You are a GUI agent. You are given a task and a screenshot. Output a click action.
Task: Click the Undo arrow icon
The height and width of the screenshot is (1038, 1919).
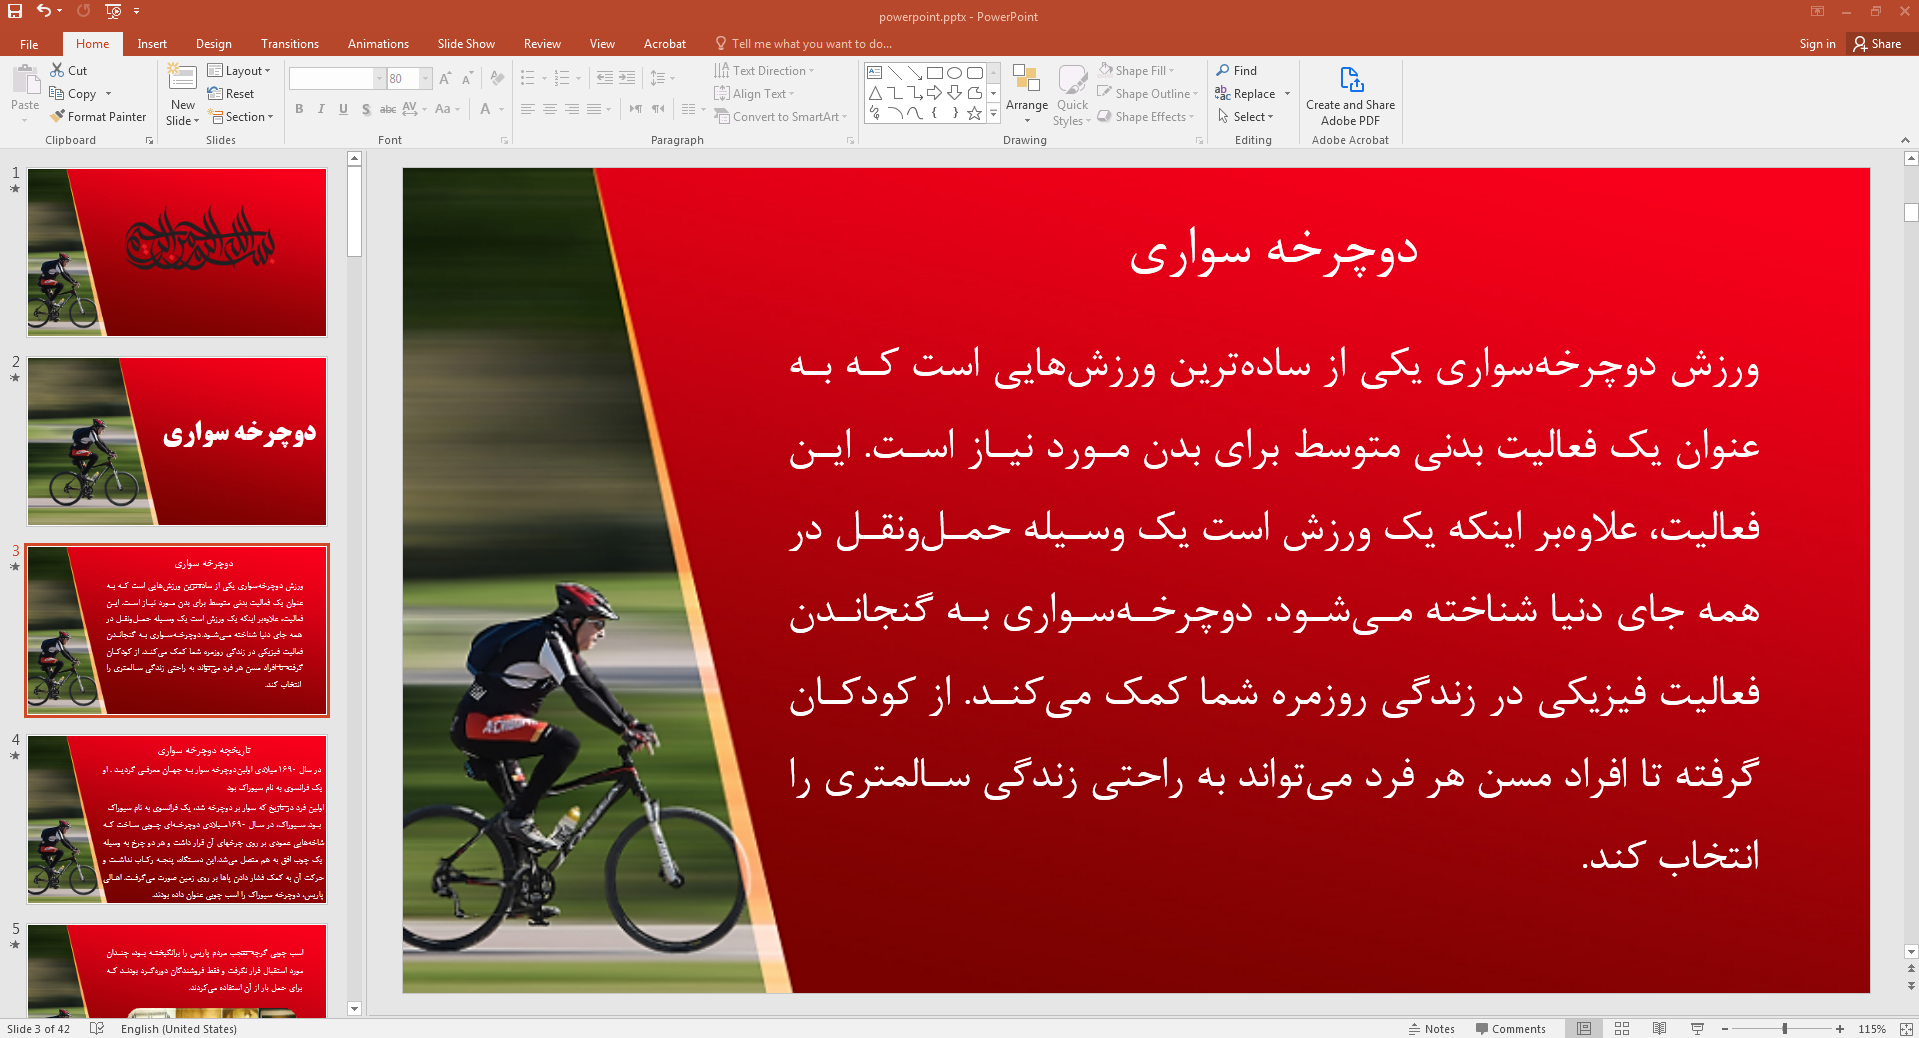(43, 11)
